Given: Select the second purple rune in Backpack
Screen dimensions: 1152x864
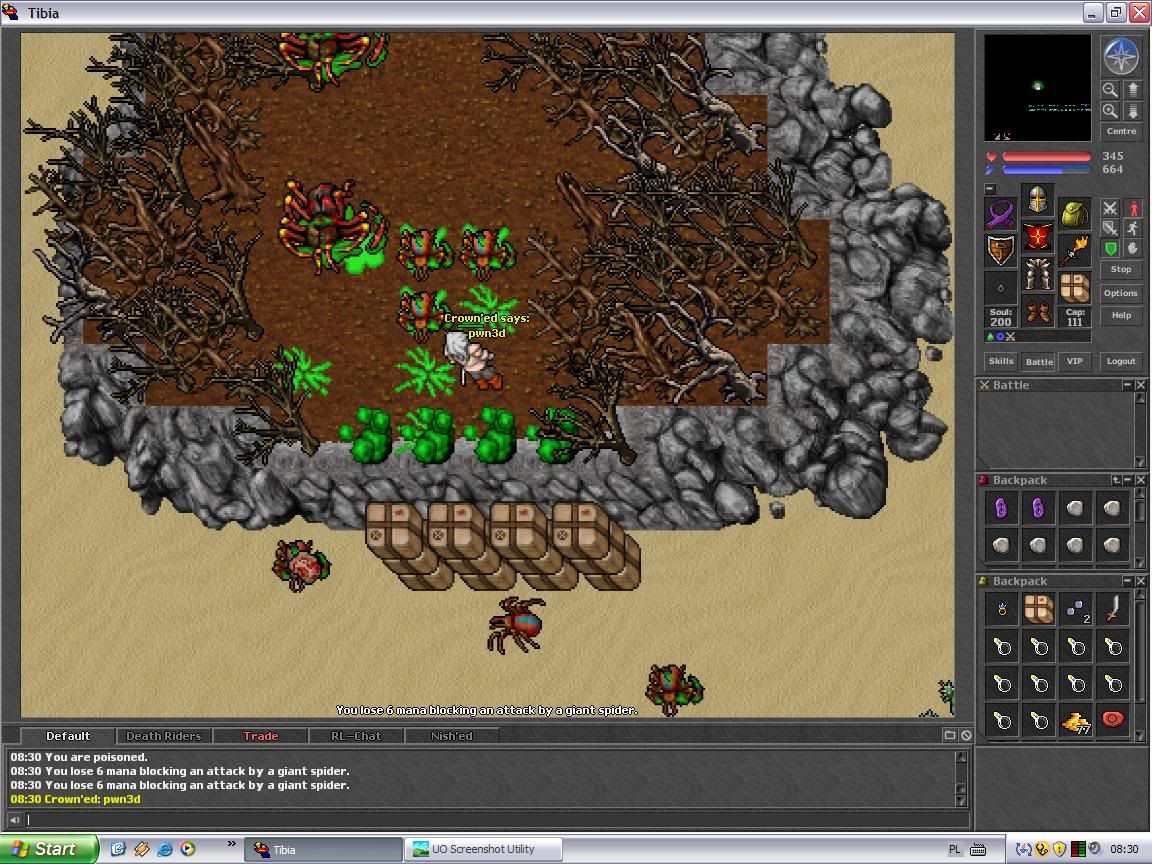Looking at the screenshot, I should (1038, 508).
